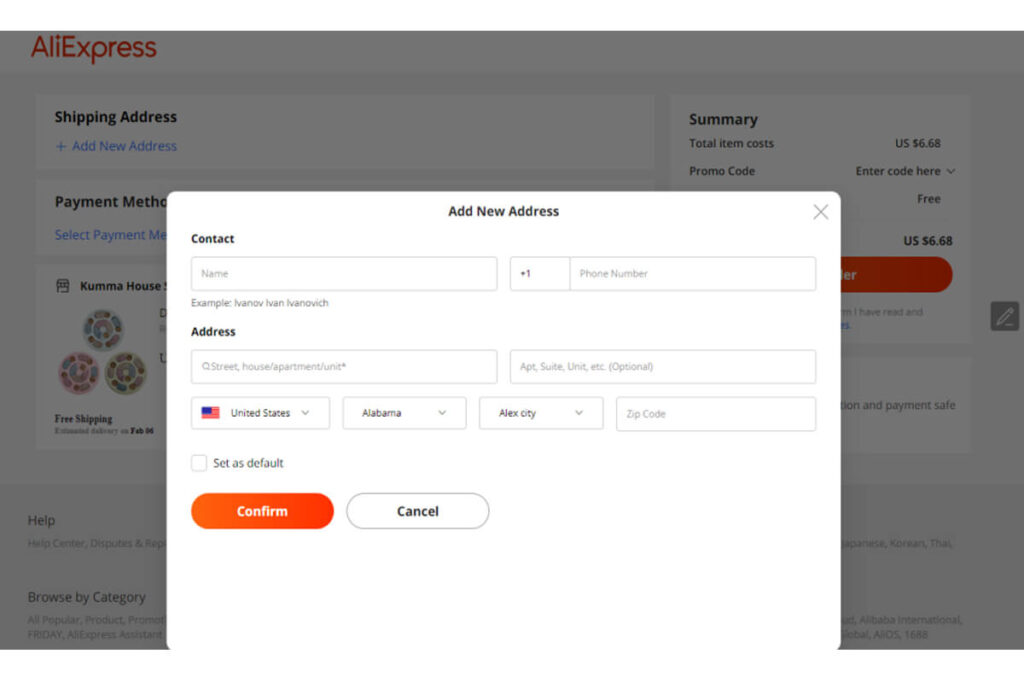Screen dimensions: 1024x683
Task: Click Cancel to discard the address
Action: pos(417,511)
